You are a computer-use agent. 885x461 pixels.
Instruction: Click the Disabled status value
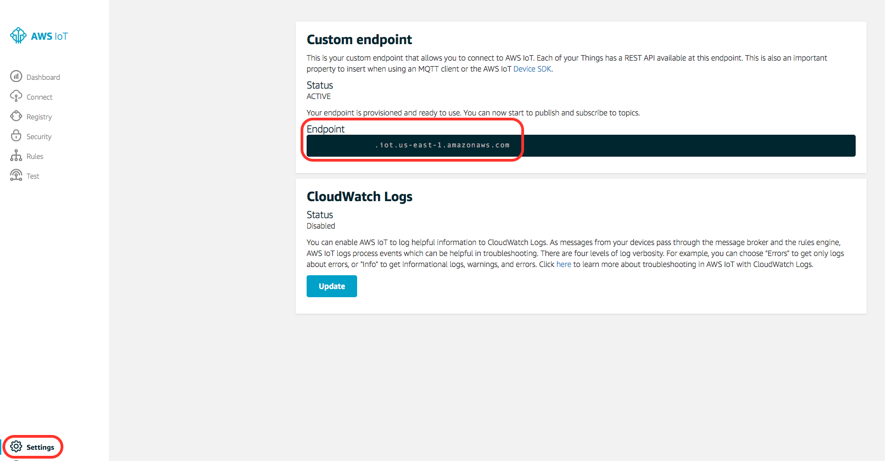[x=321, y=226]
